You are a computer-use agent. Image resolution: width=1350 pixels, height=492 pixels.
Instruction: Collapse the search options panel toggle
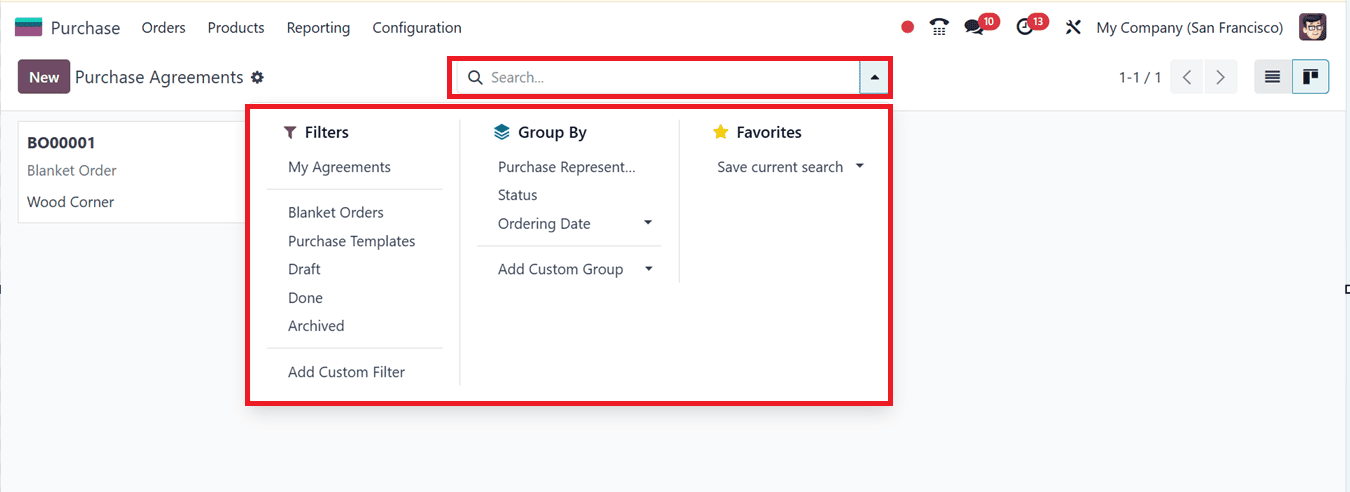pyautogui.click(x=874, y=77)
